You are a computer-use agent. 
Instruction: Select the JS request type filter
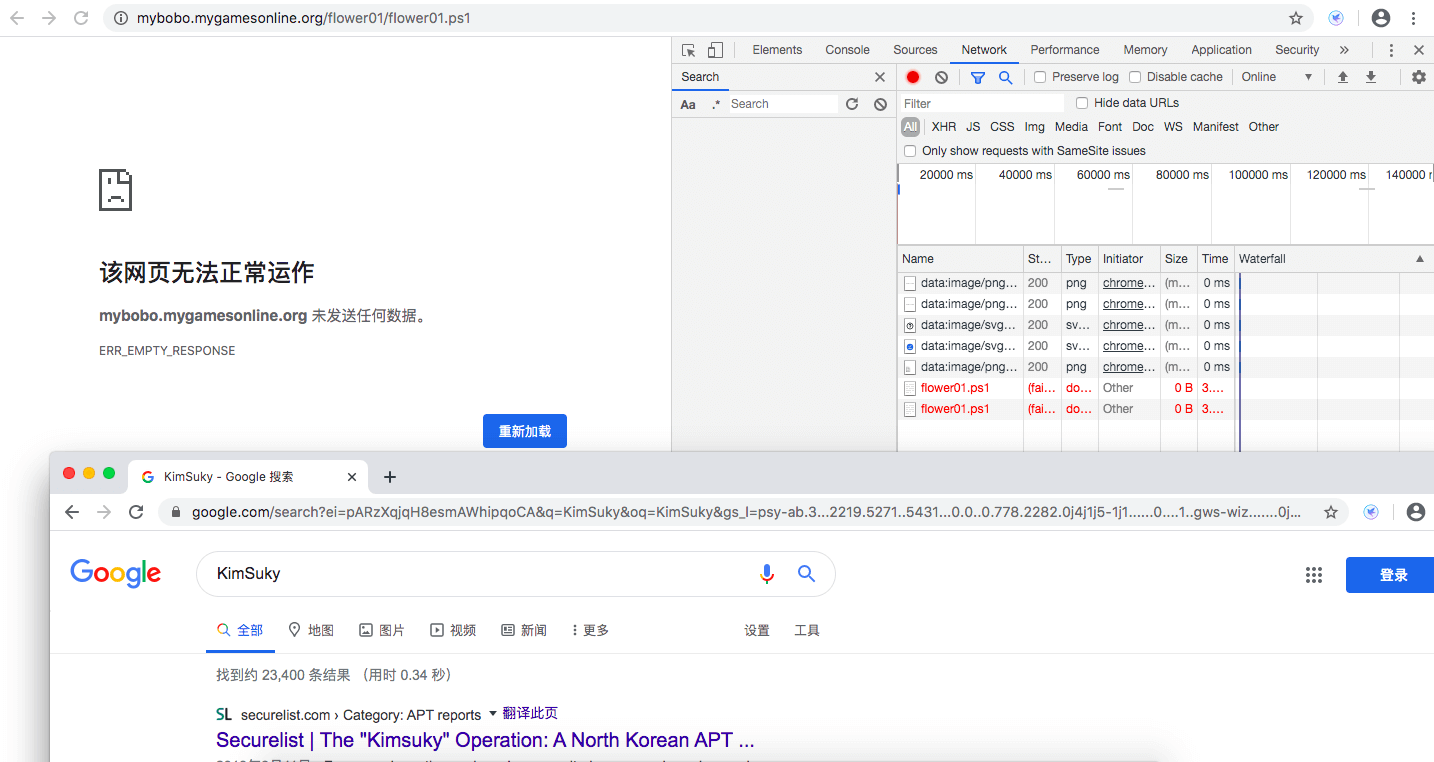(x=973, y=127)
